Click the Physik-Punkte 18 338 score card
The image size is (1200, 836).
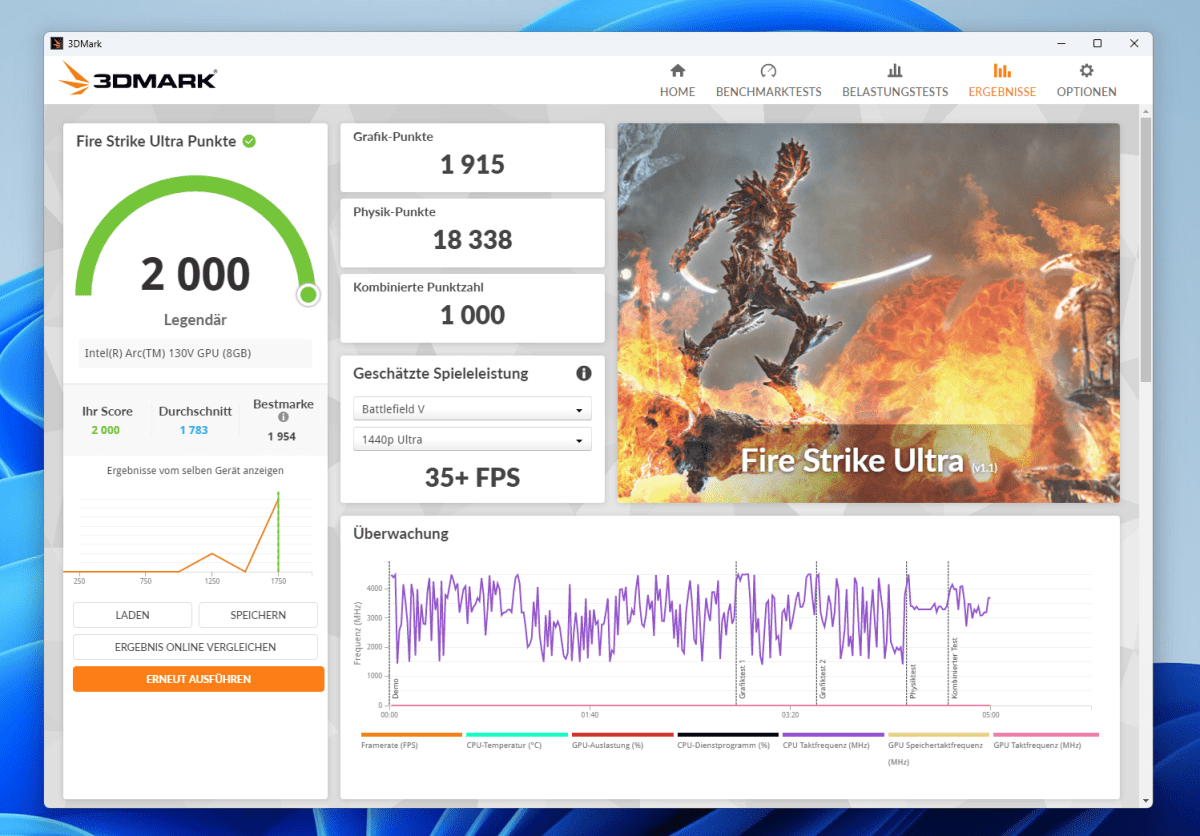point(472,232)
